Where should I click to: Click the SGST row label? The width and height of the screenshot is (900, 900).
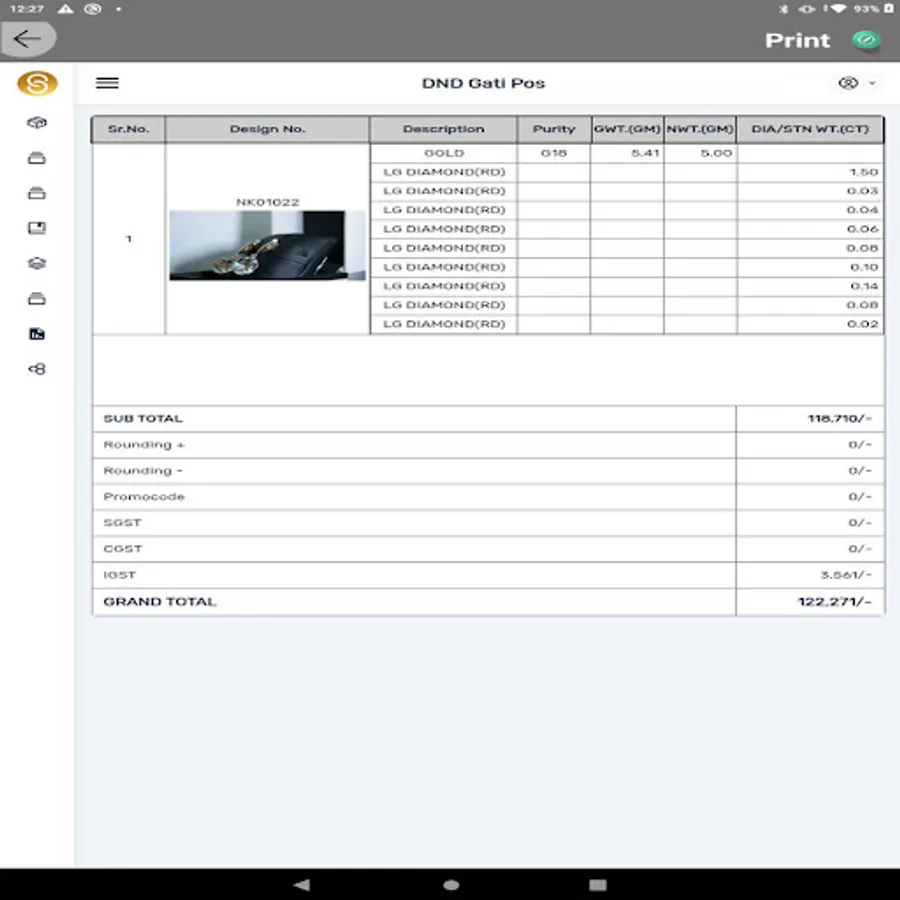tap(122, 522)
